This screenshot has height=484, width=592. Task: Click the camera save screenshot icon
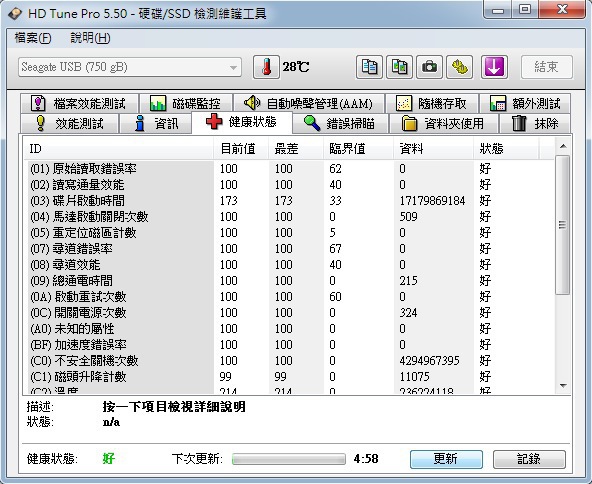click(429, 67)
